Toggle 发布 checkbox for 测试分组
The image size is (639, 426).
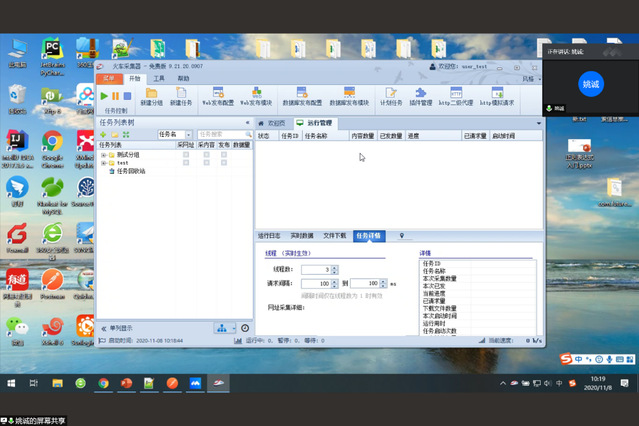pos(222,155)
